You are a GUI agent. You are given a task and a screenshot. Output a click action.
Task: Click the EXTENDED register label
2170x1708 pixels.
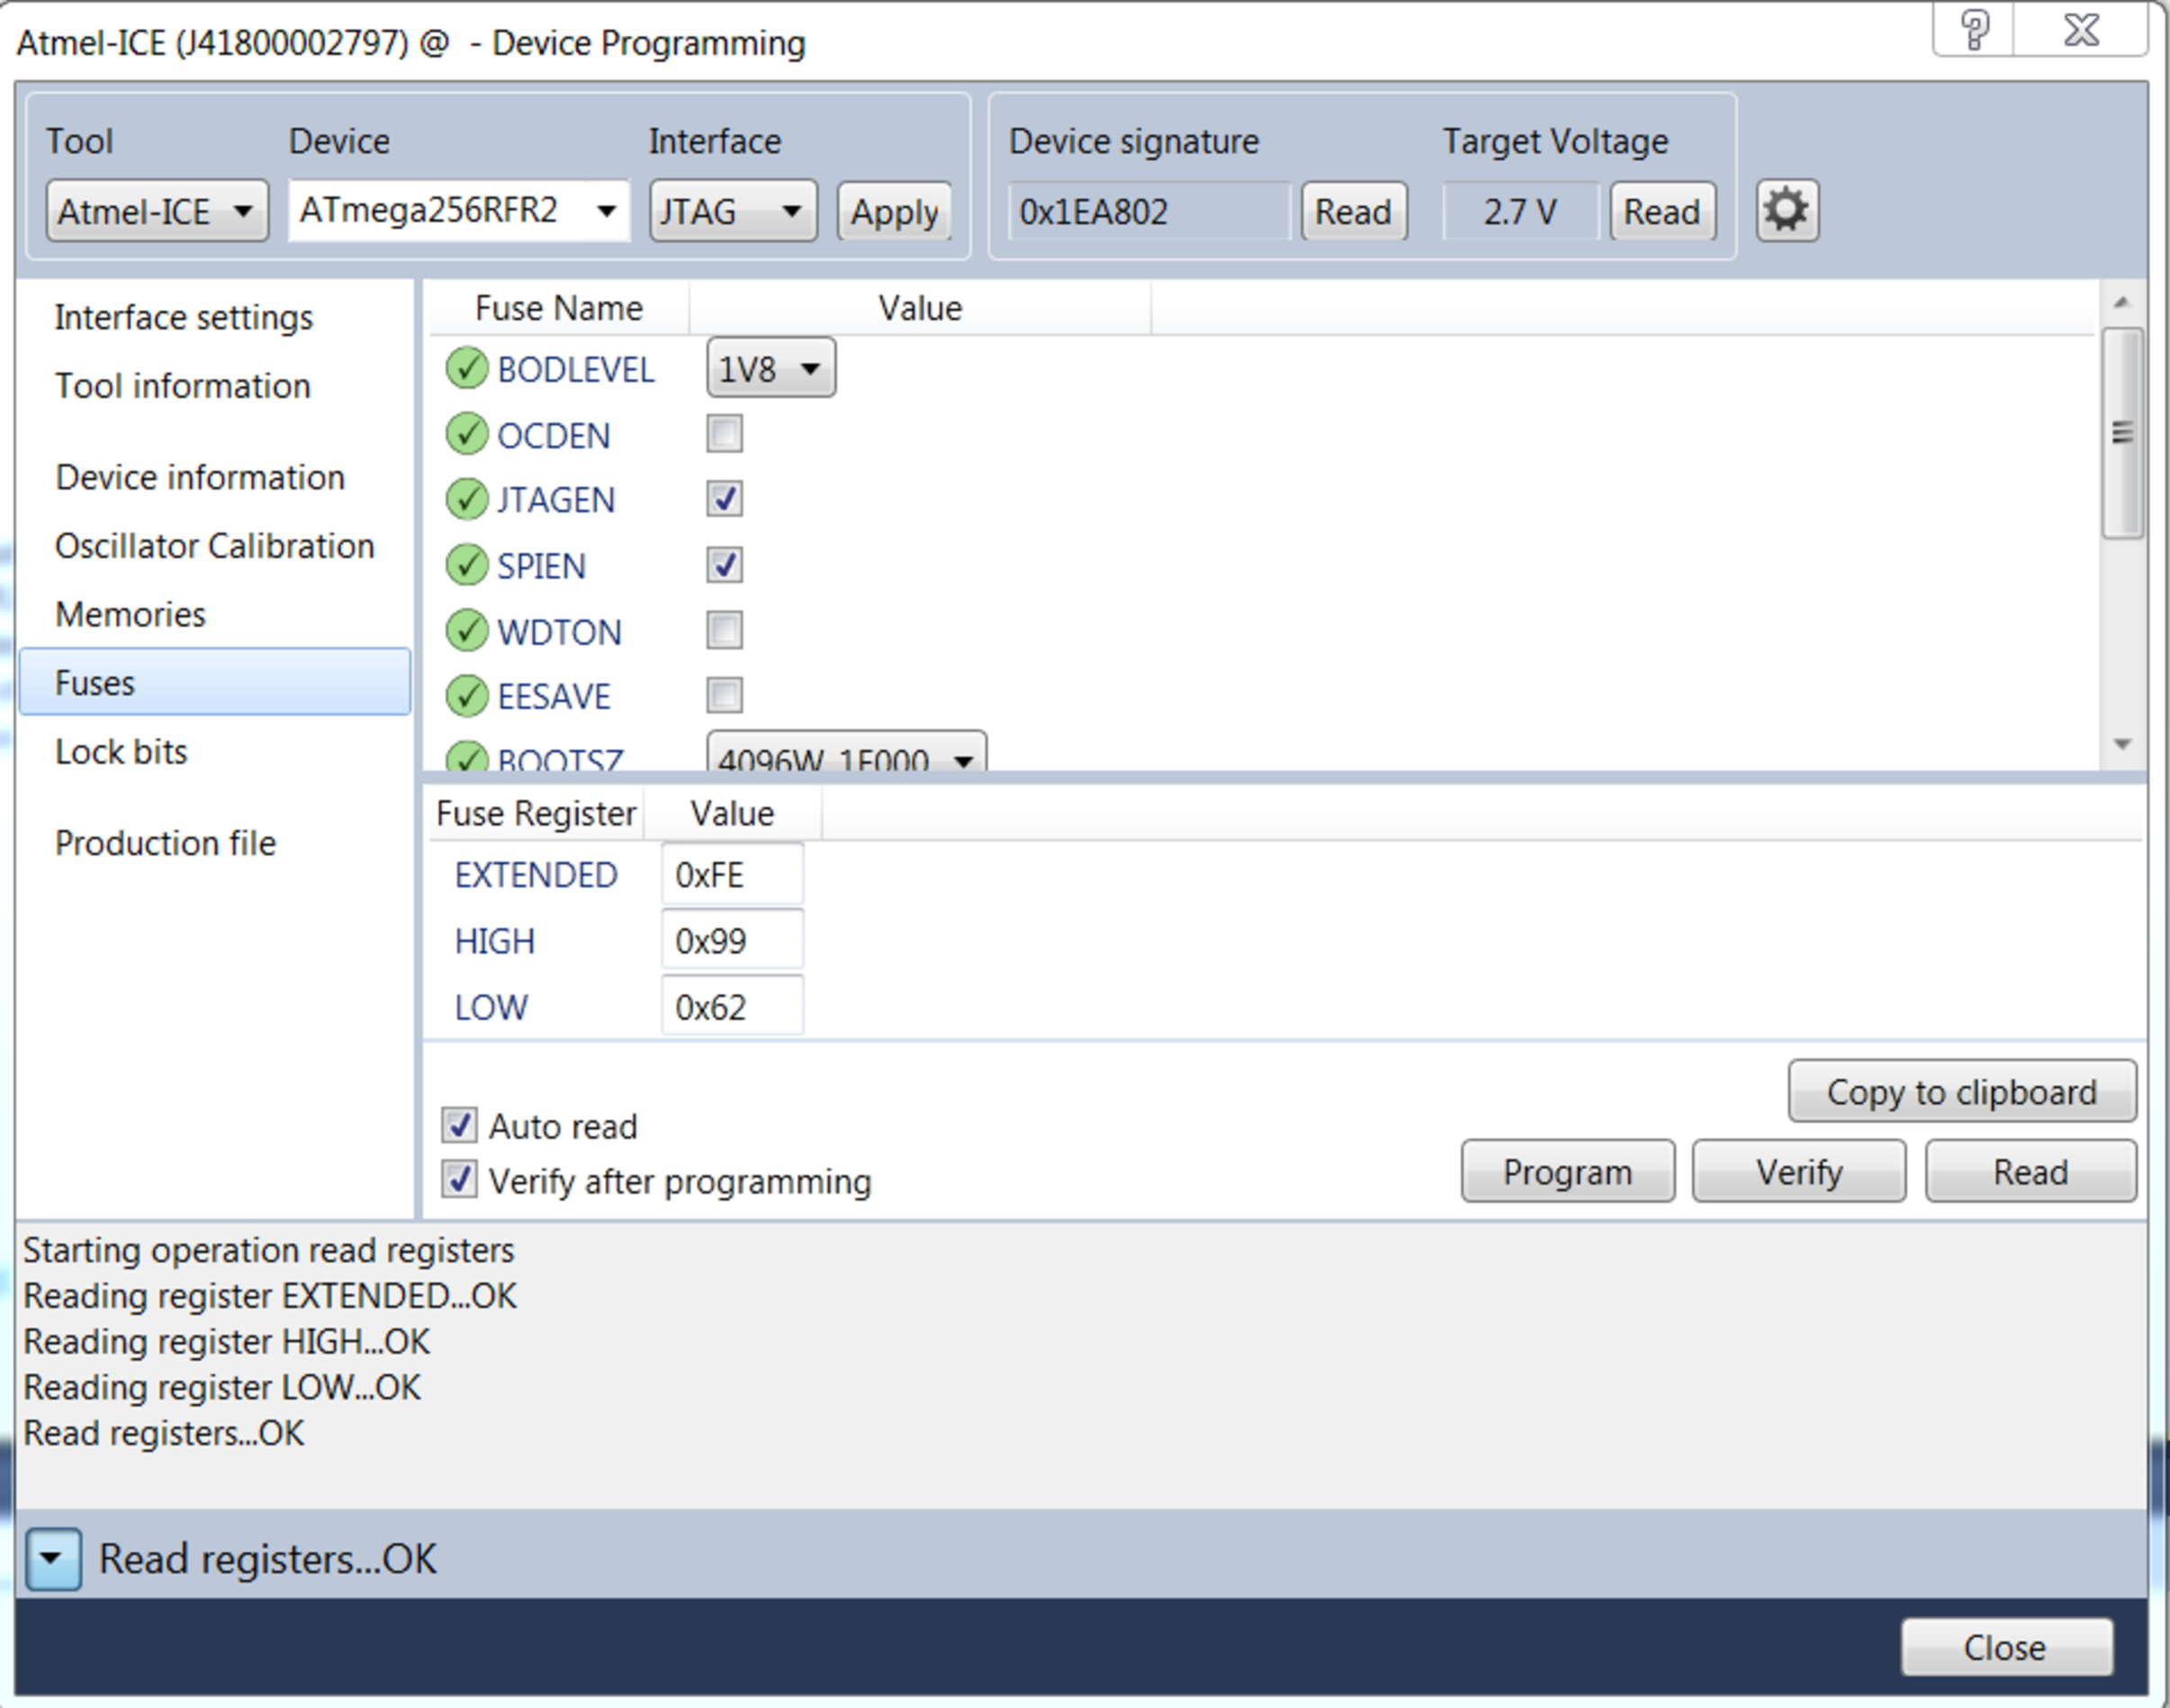(x=536, y=875)
